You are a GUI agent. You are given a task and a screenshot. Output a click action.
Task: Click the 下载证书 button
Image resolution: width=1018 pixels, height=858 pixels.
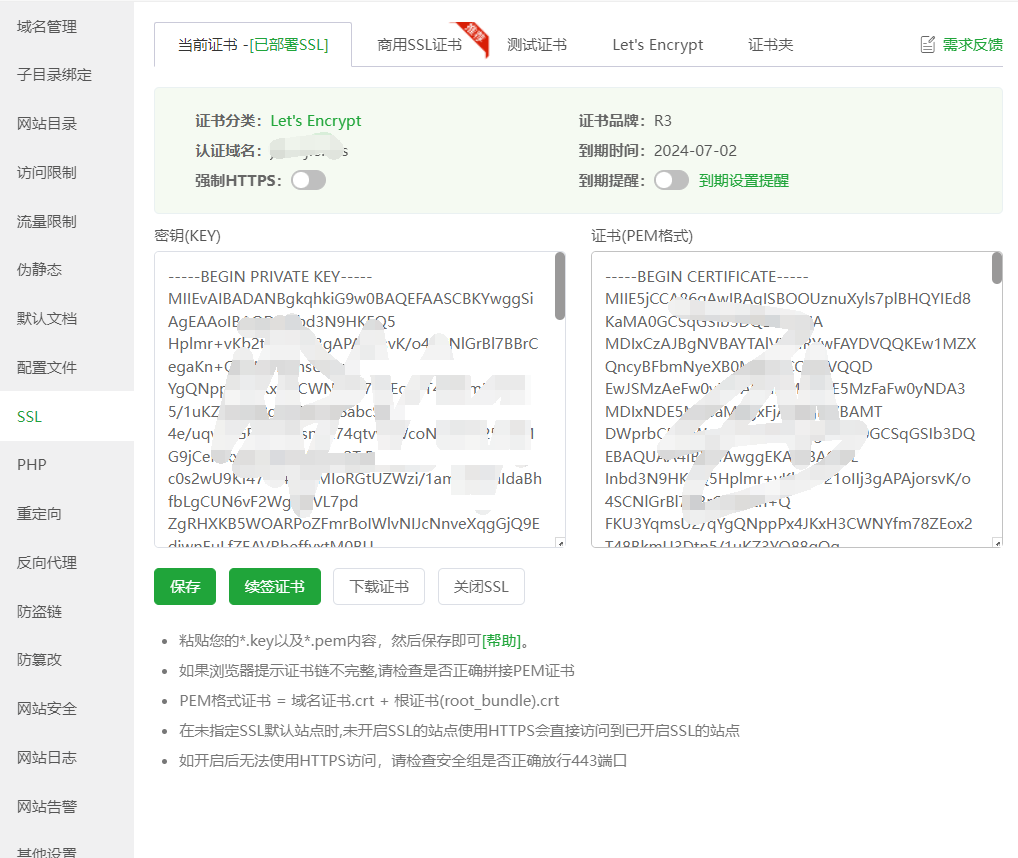(378, 587)
